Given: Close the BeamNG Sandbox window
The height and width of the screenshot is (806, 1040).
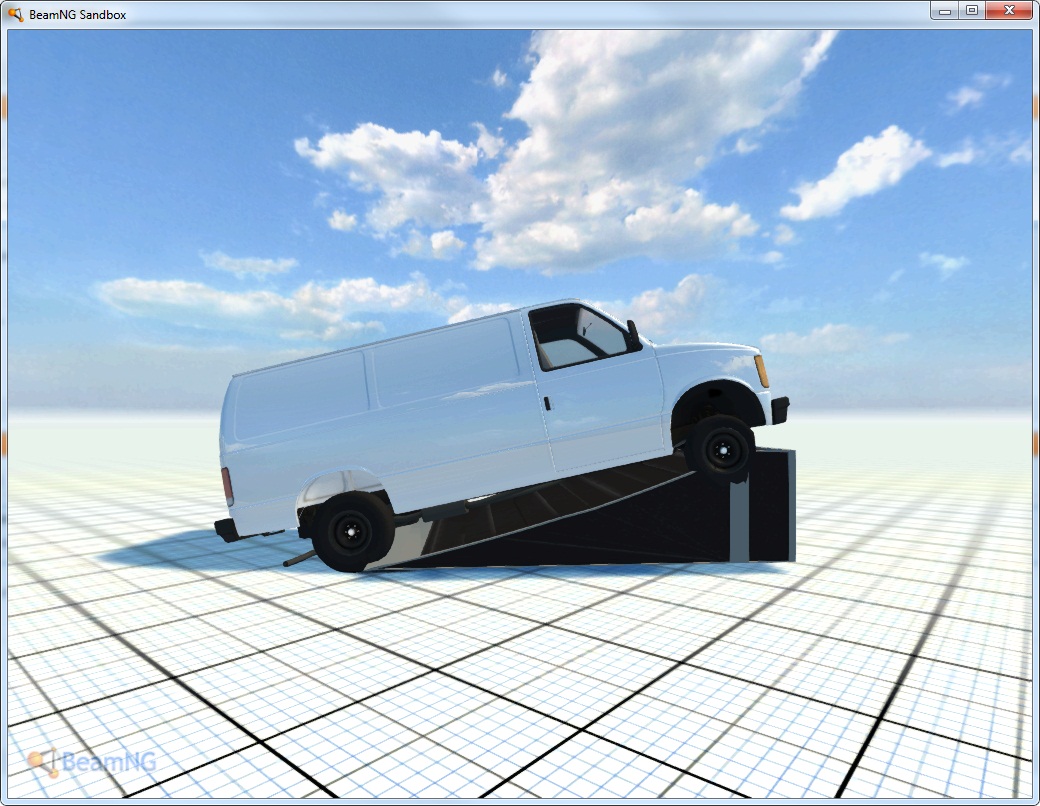Looking at the screenshot, I should click(1009, 11).
